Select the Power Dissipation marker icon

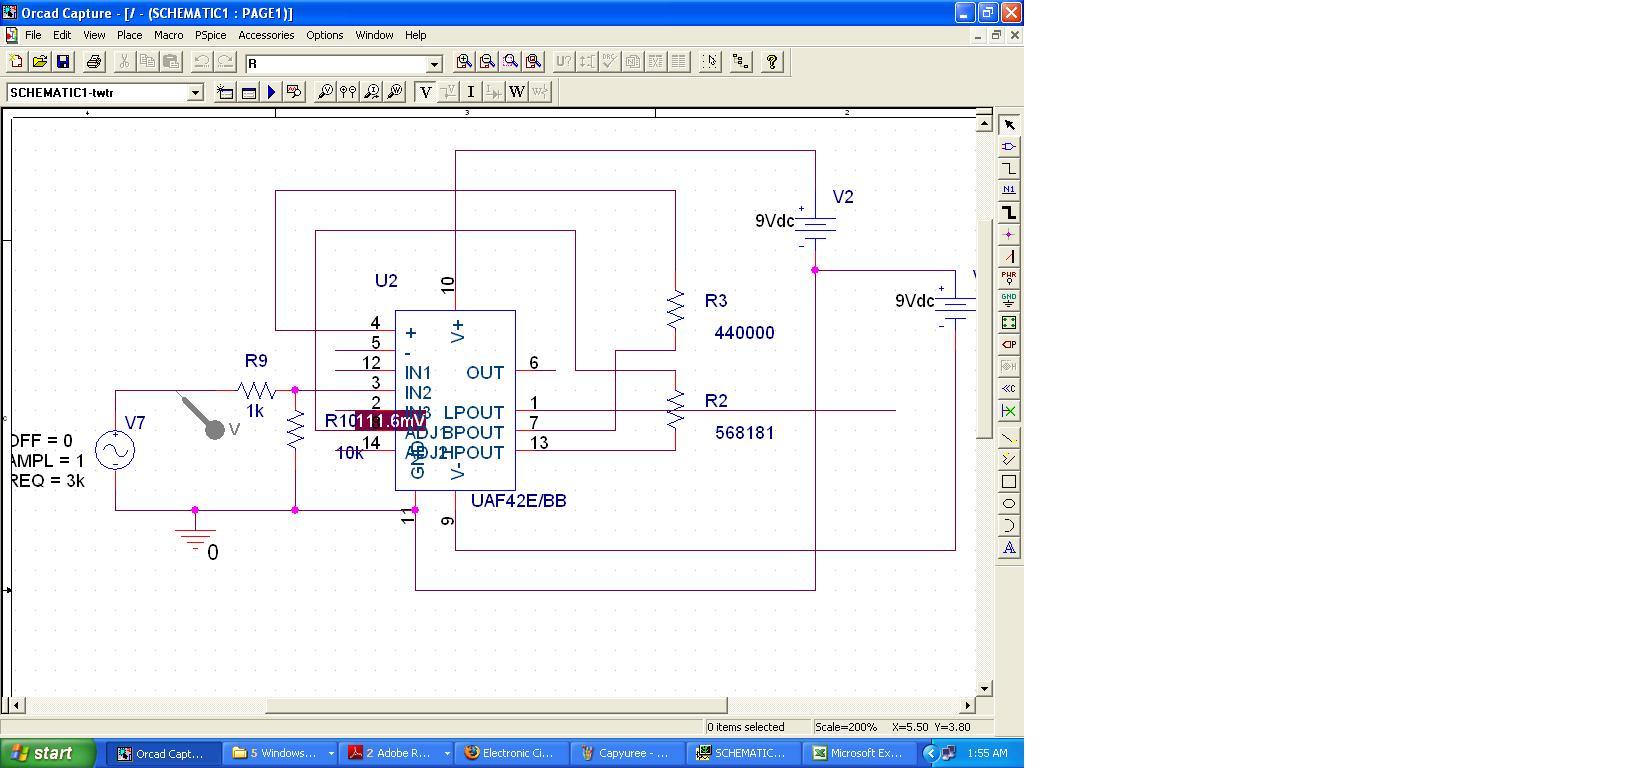(394, 92)
